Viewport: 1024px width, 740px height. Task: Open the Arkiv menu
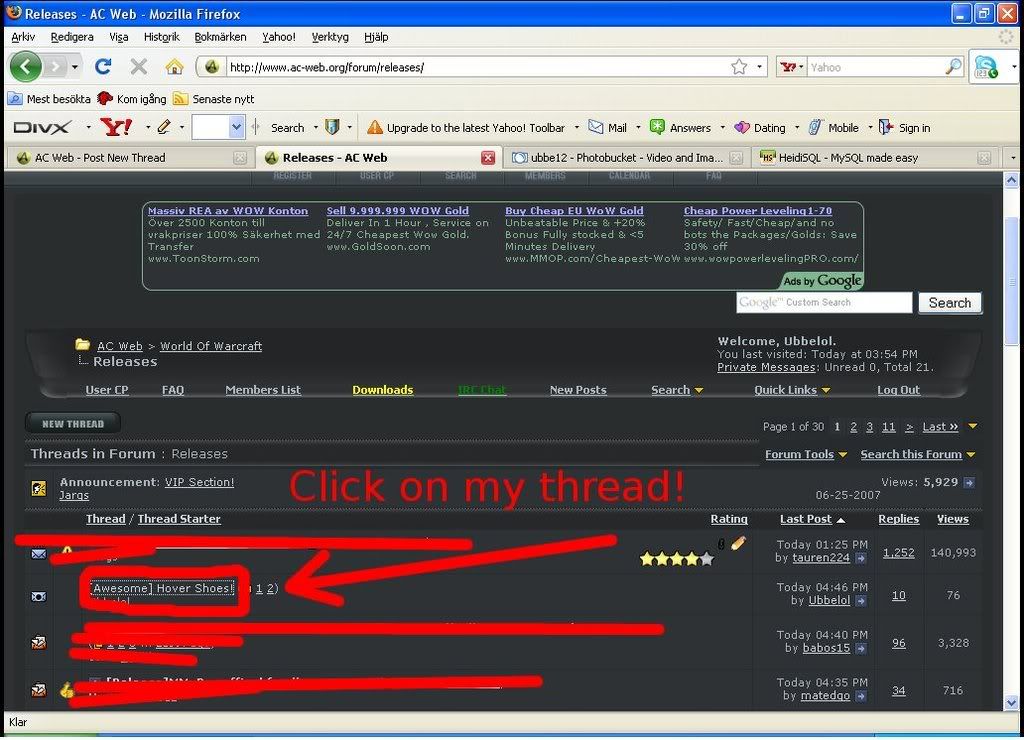click(x=23, y=37)
